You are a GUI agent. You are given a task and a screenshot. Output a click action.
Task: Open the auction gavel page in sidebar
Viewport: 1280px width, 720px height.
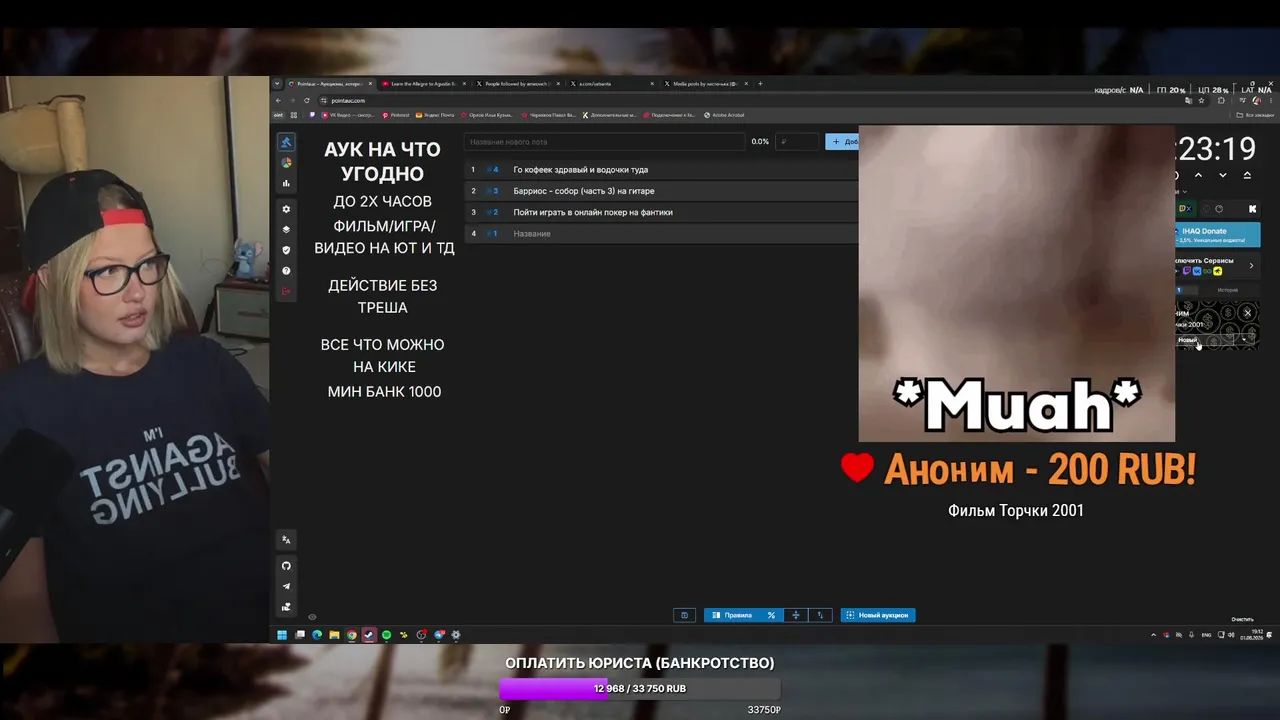pos(286,142)
